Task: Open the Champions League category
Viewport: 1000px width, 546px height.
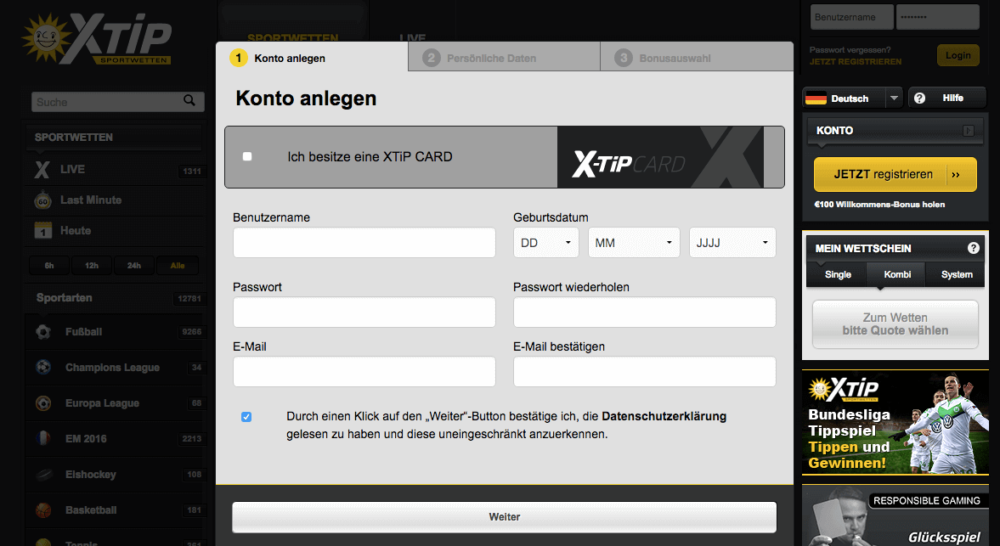Action: [117, 367]
